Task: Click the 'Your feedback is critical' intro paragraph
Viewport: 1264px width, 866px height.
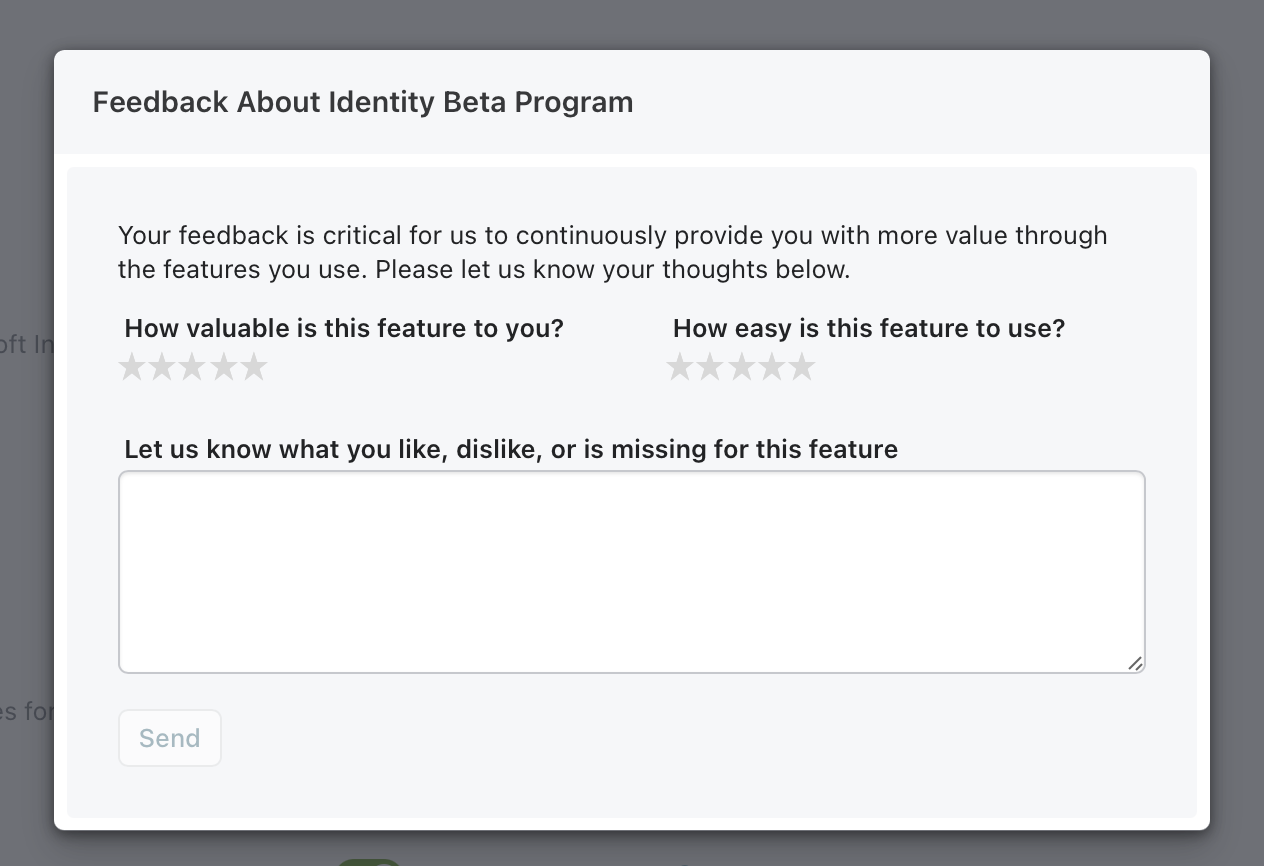Action: (613, 252)
